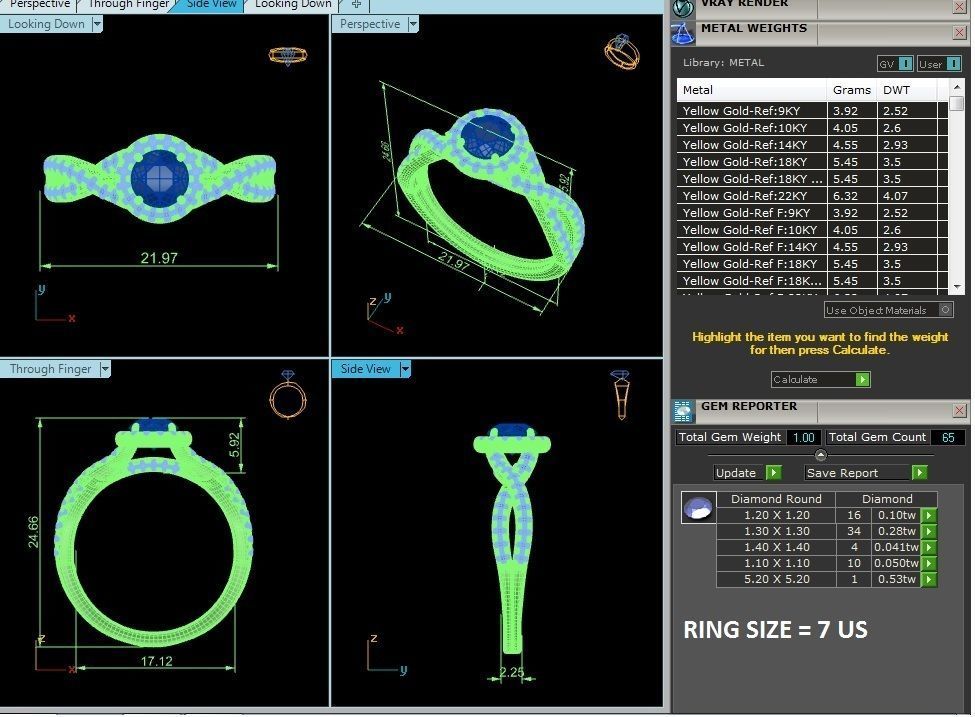
Task: Click the axis gizmo in the Perspective viewport
Action: coord(384,313)
